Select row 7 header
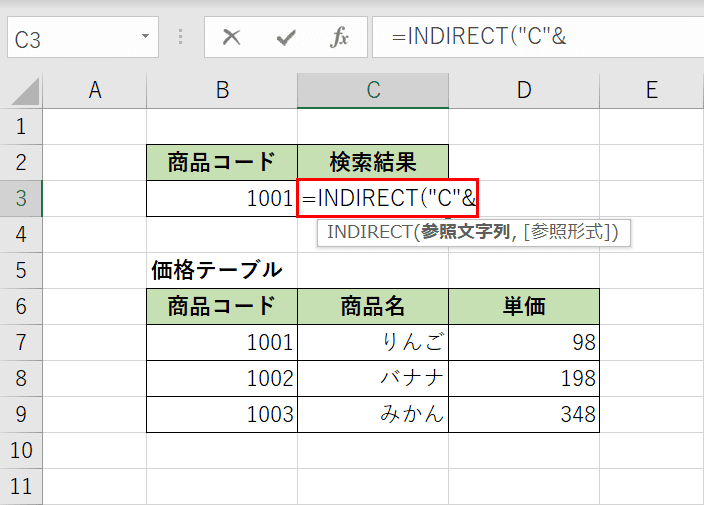This screenshot has width=704, height=505. pyautogui.click(x=21, y=343)
